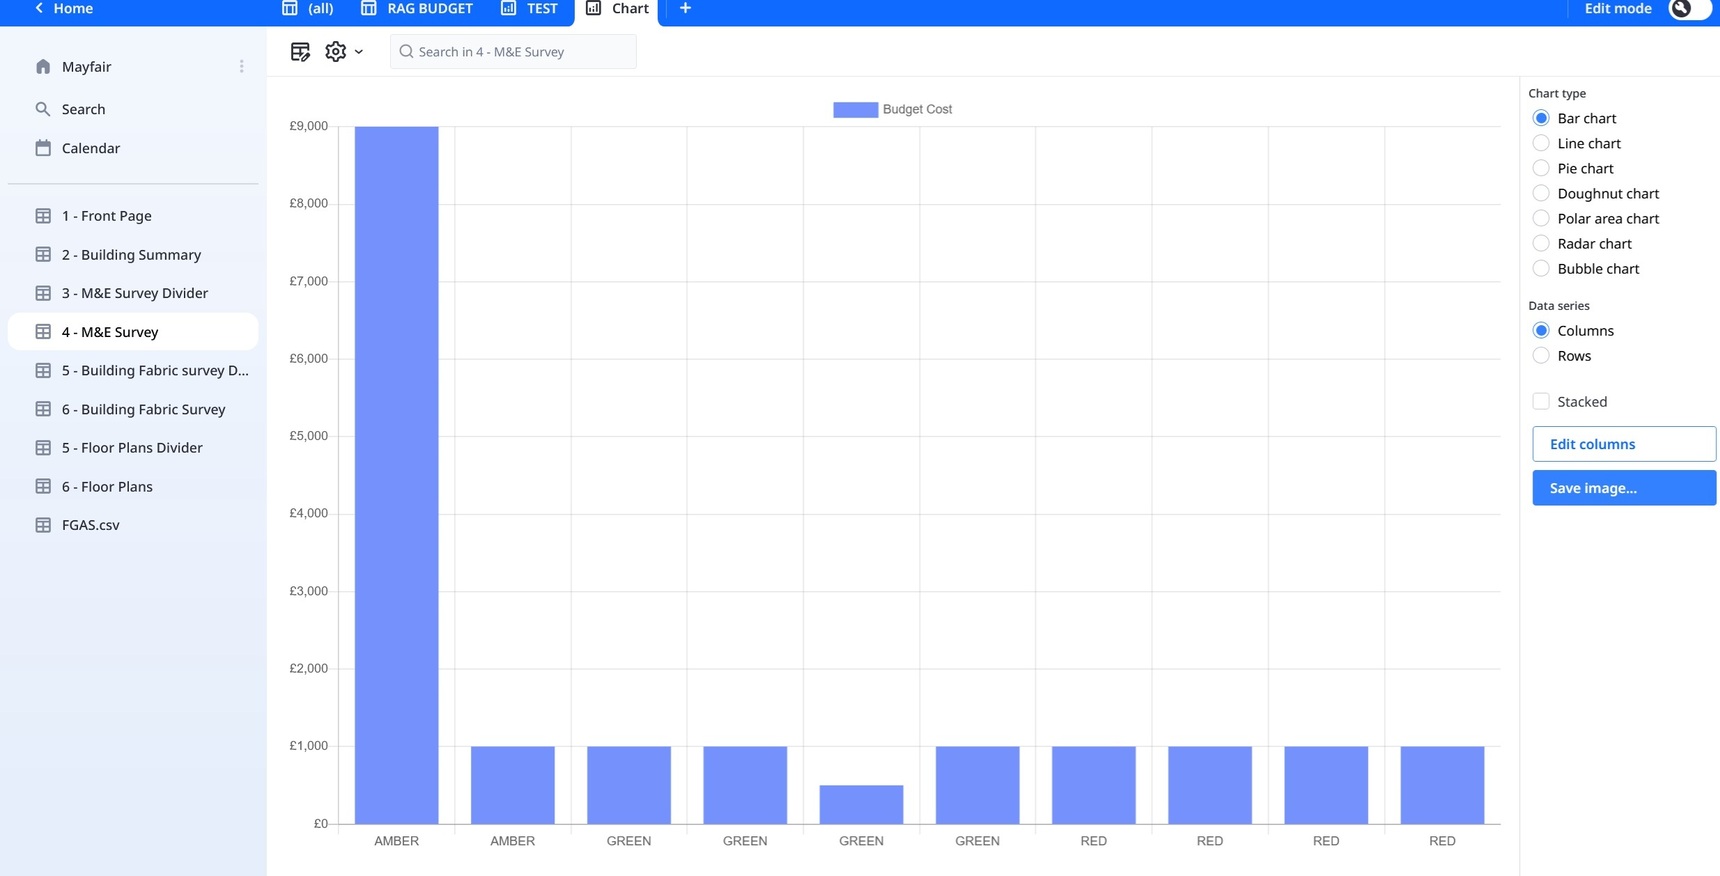Click the Search magnifier icon in sidebar
This screenshot has height=876, width=1720.
pos(43,109)
